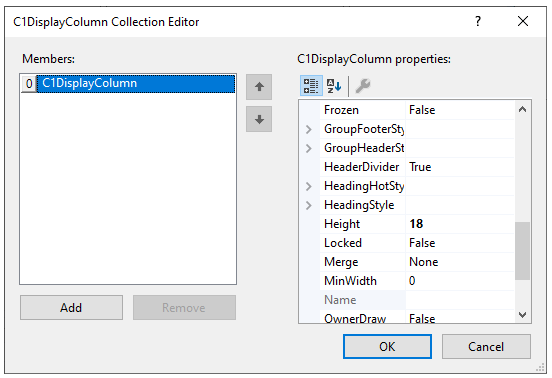Expand the HeadingHotStyle property
The width and height of the screenshot is (552, 378).
(x=309, y=186)
